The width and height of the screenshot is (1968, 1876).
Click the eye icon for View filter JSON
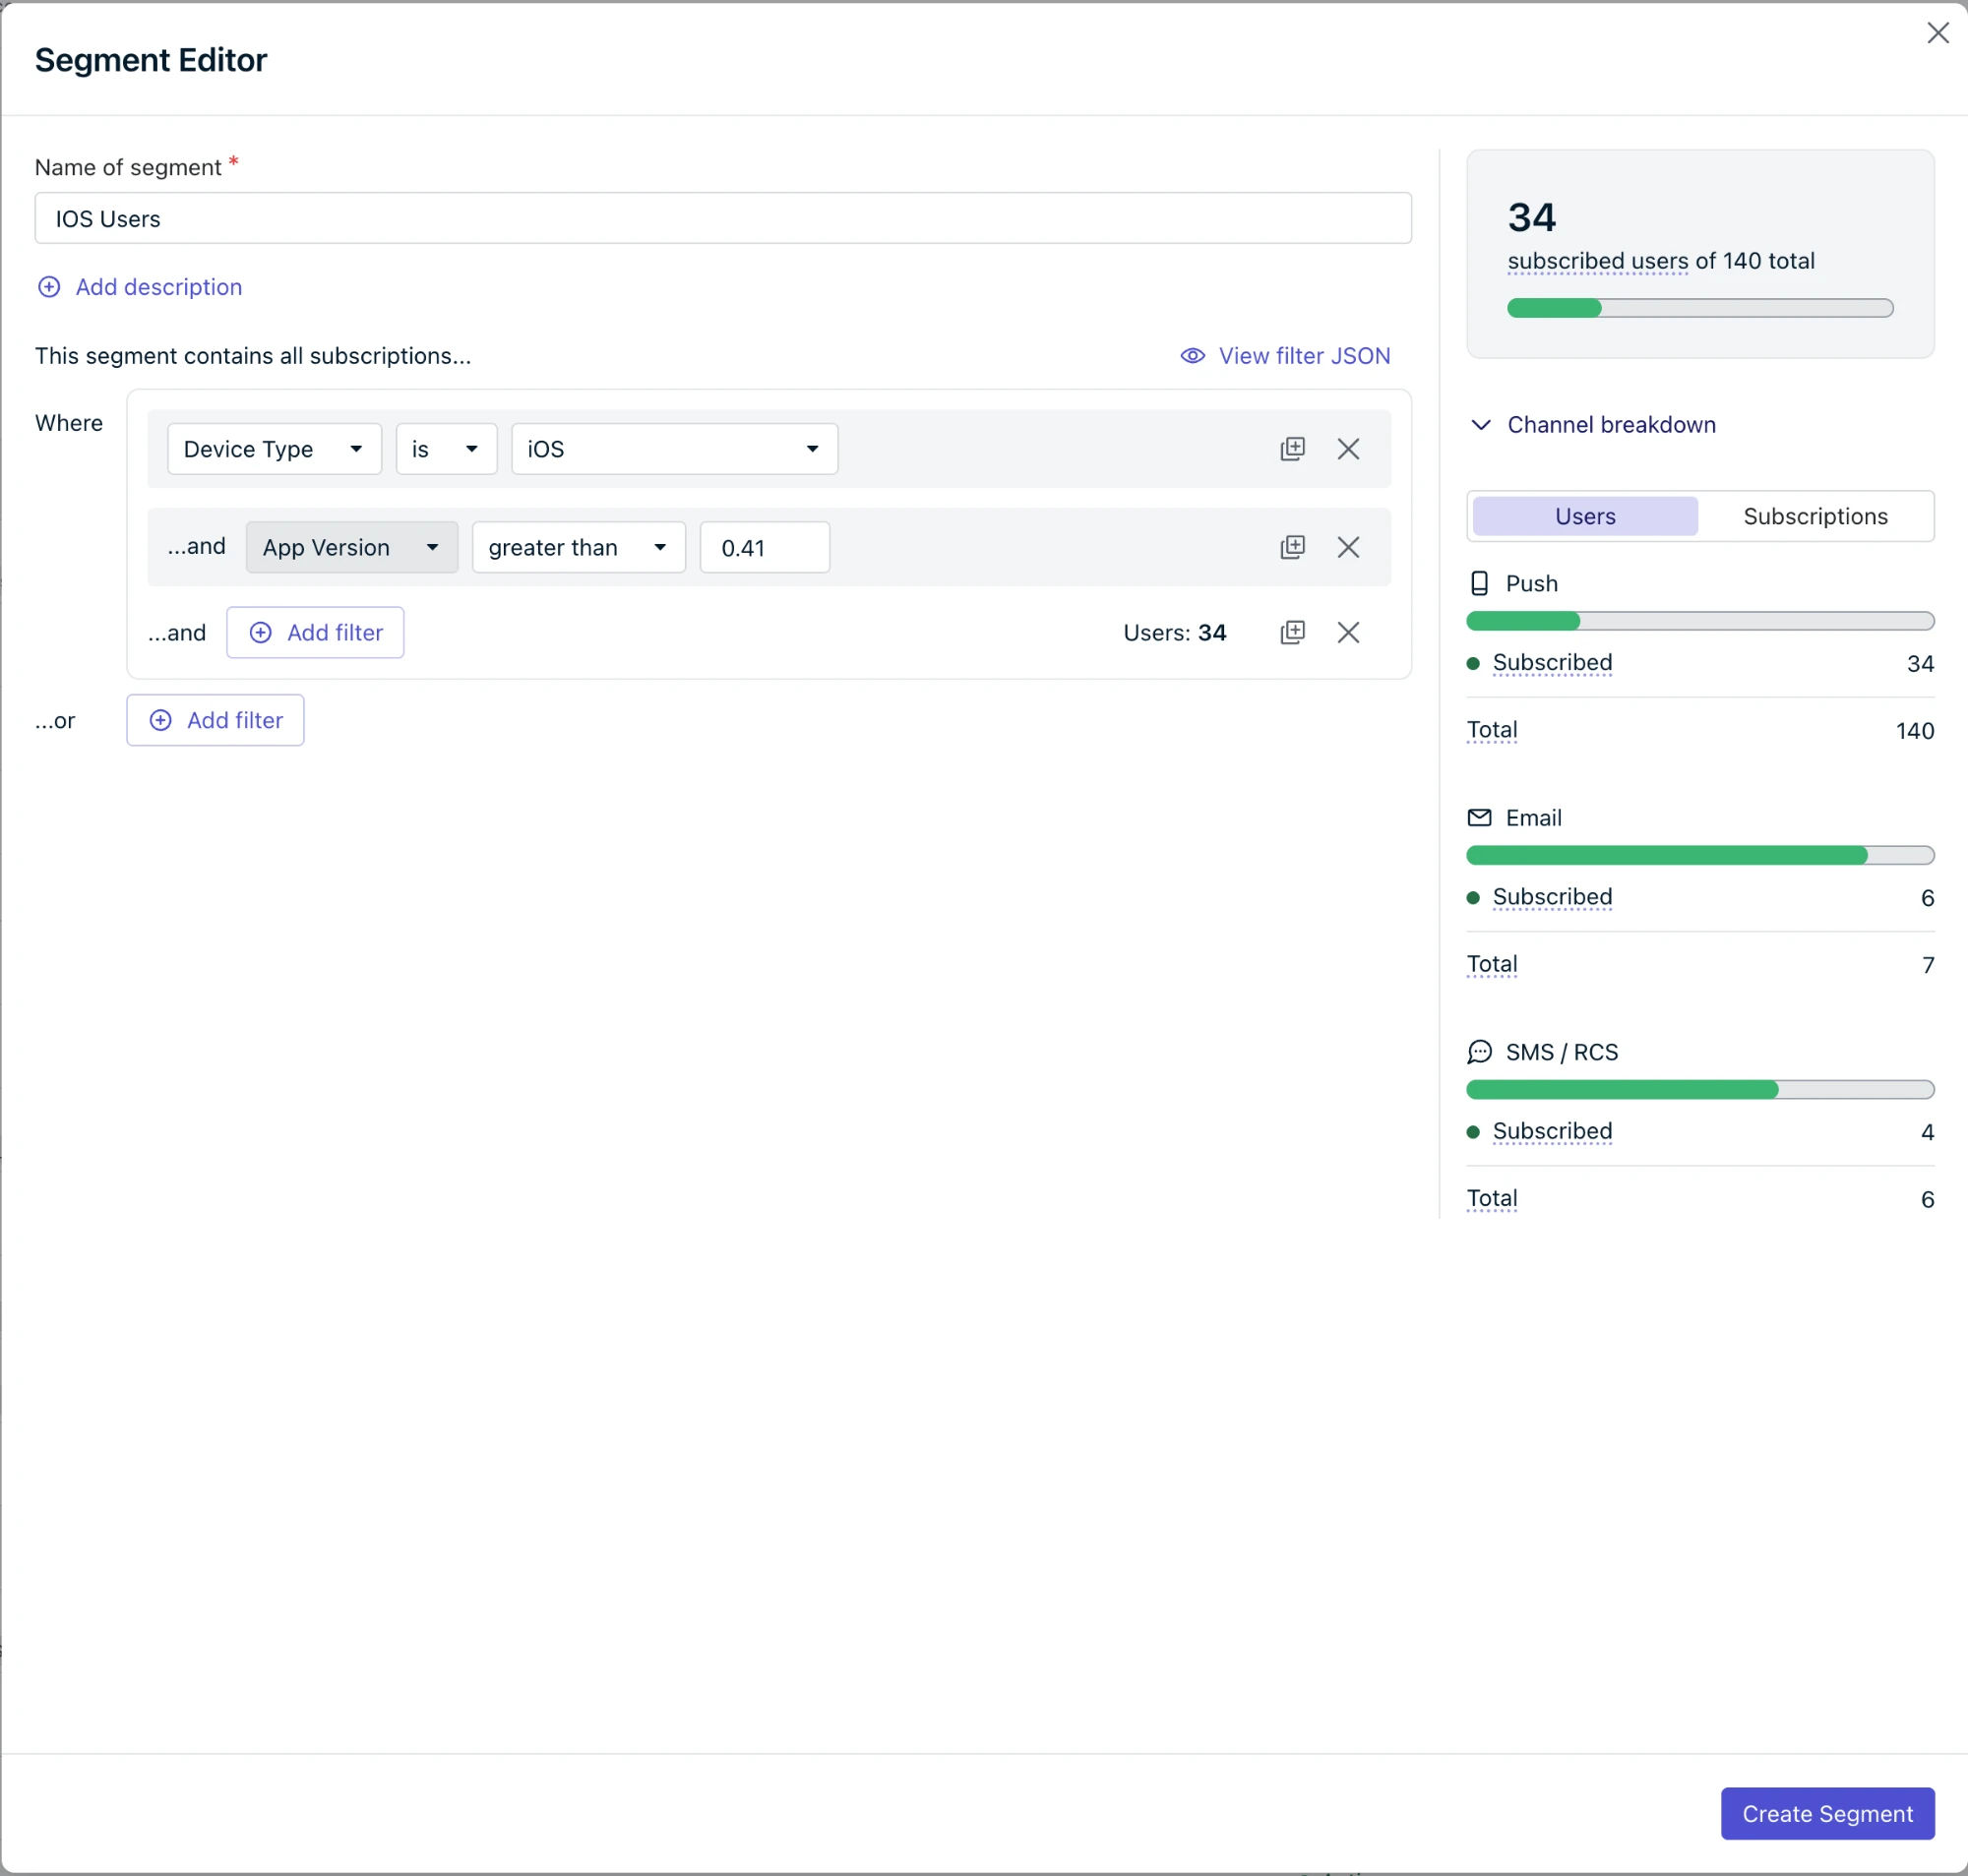1192,356
